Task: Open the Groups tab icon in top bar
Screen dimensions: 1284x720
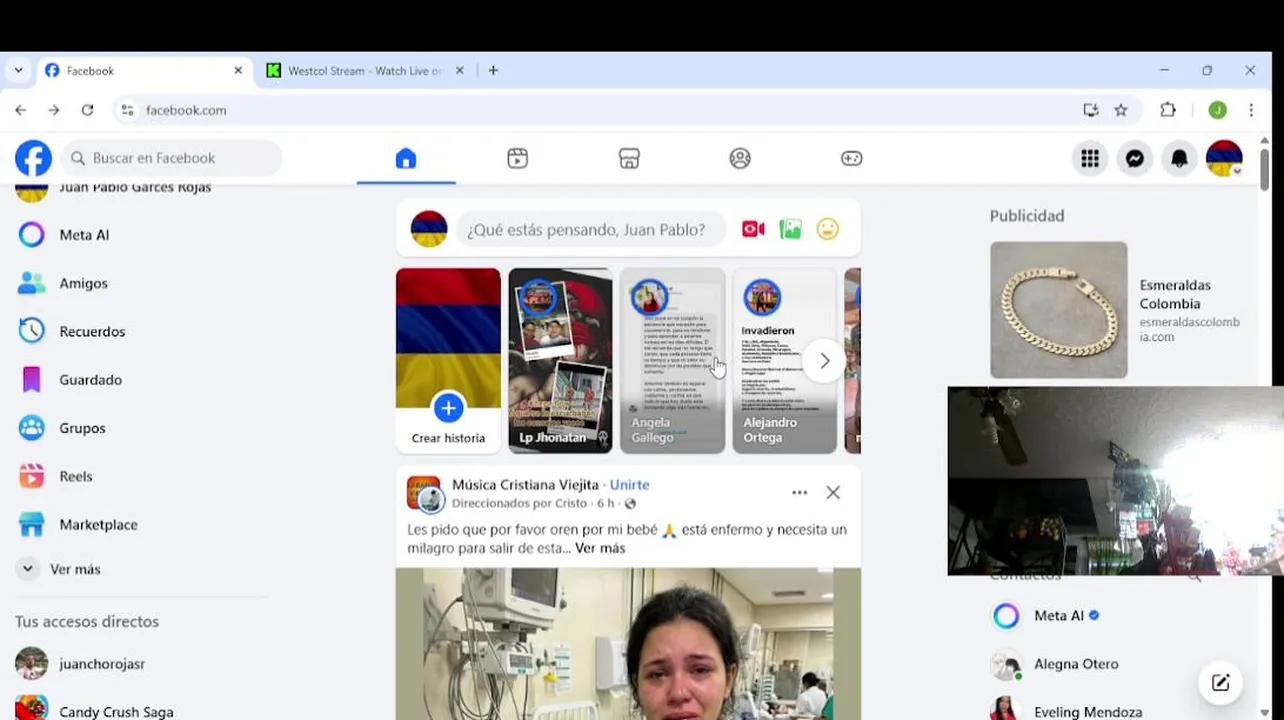Action: [740, 158]
